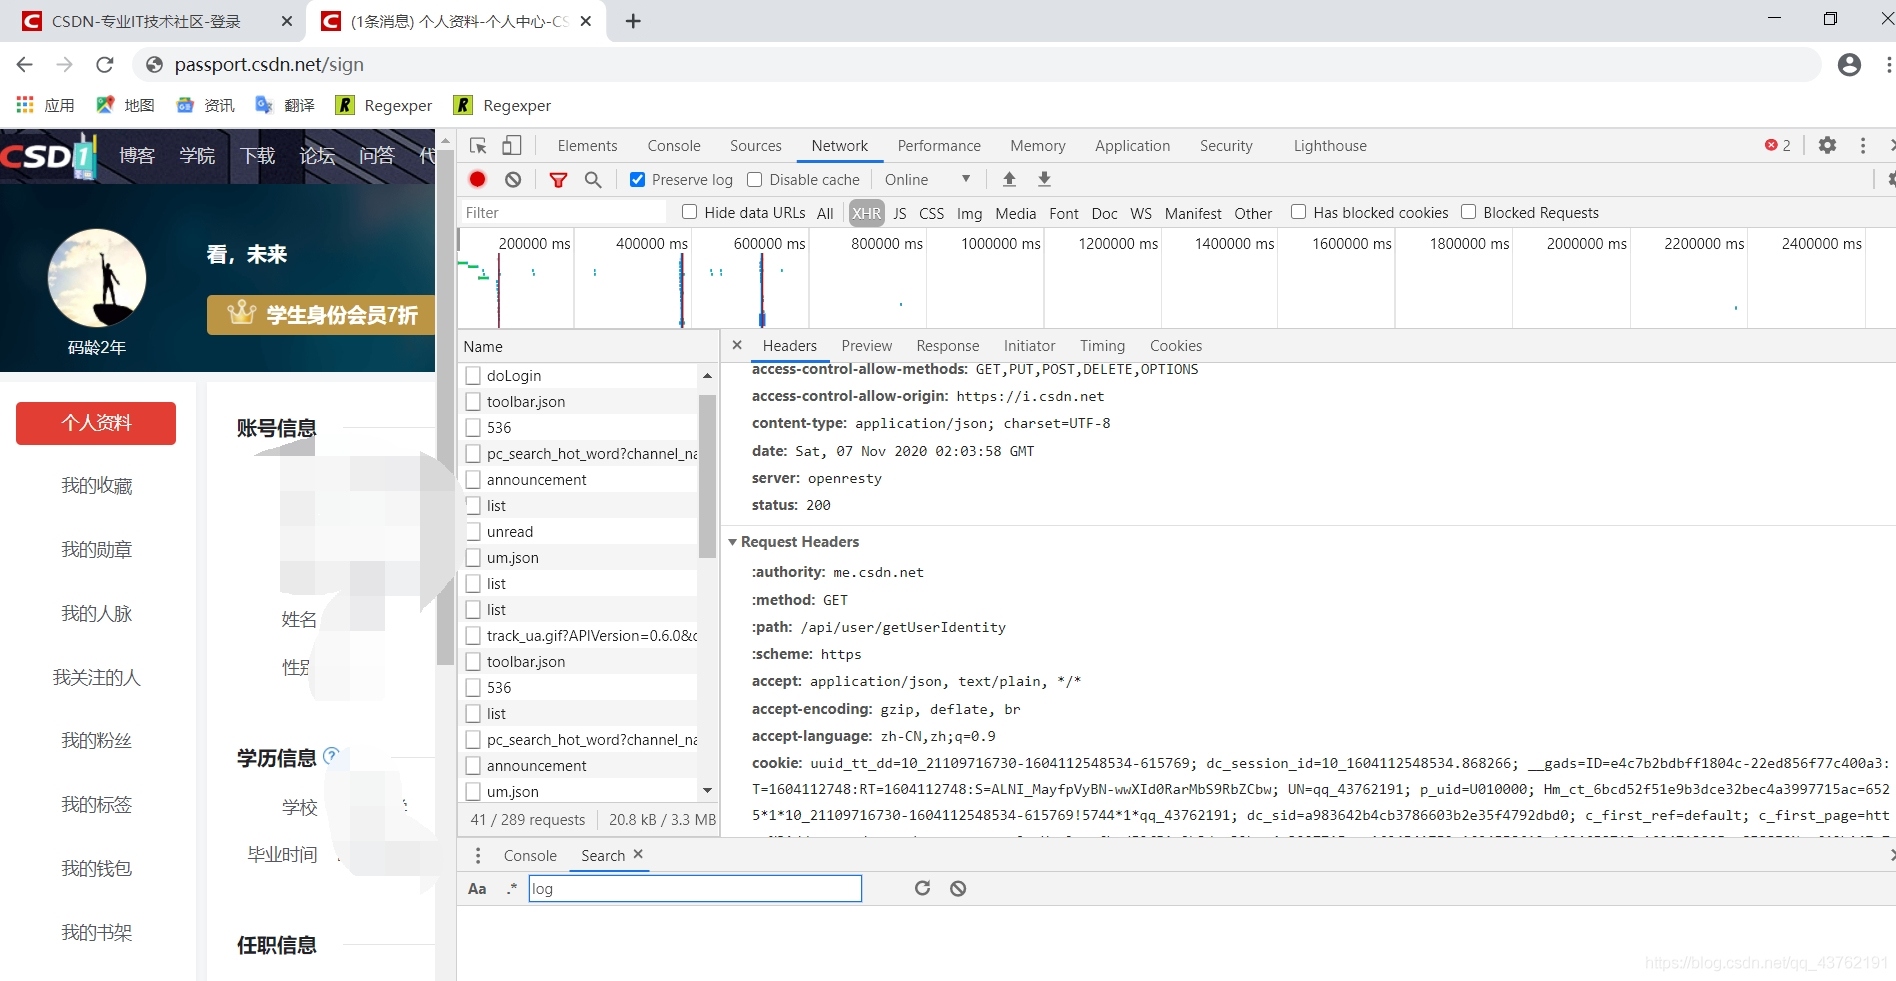Show the Preview tab of request

pos(866,345)
